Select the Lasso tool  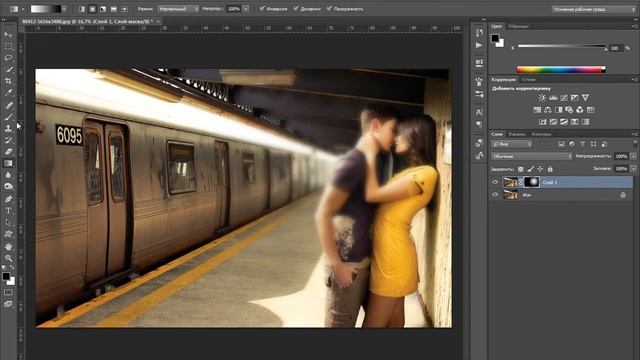pyautogui.click(x=8, y=58)
